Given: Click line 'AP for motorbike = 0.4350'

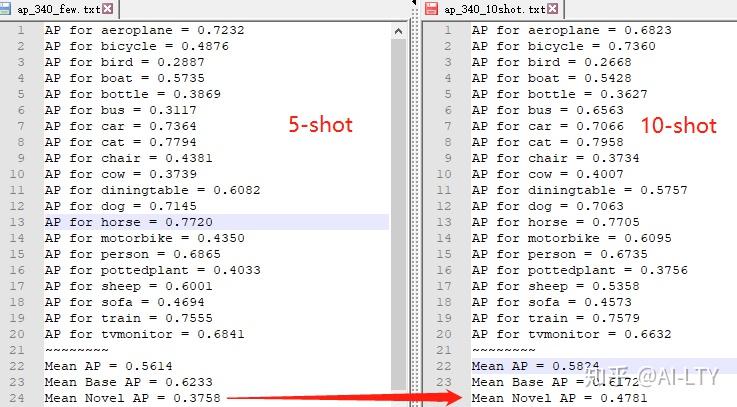Looking at the screenshot, I should click(x=145, y=238).
